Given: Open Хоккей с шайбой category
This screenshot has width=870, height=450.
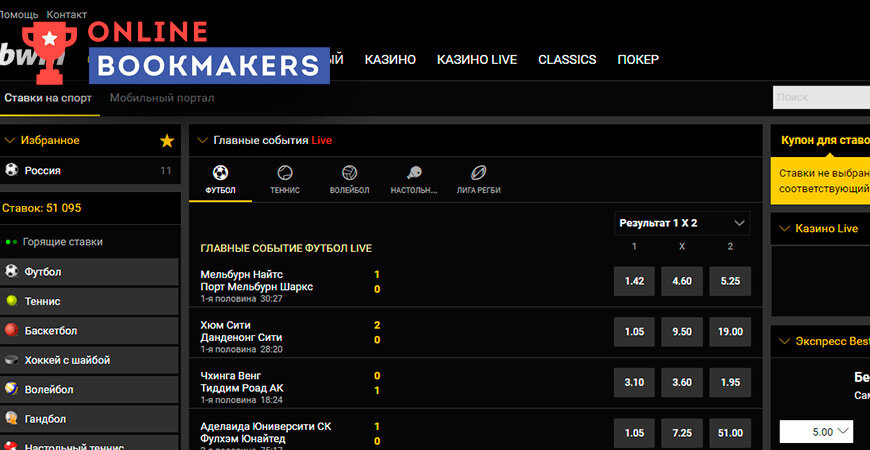Looking at the screenshot, I should (89, 360).
